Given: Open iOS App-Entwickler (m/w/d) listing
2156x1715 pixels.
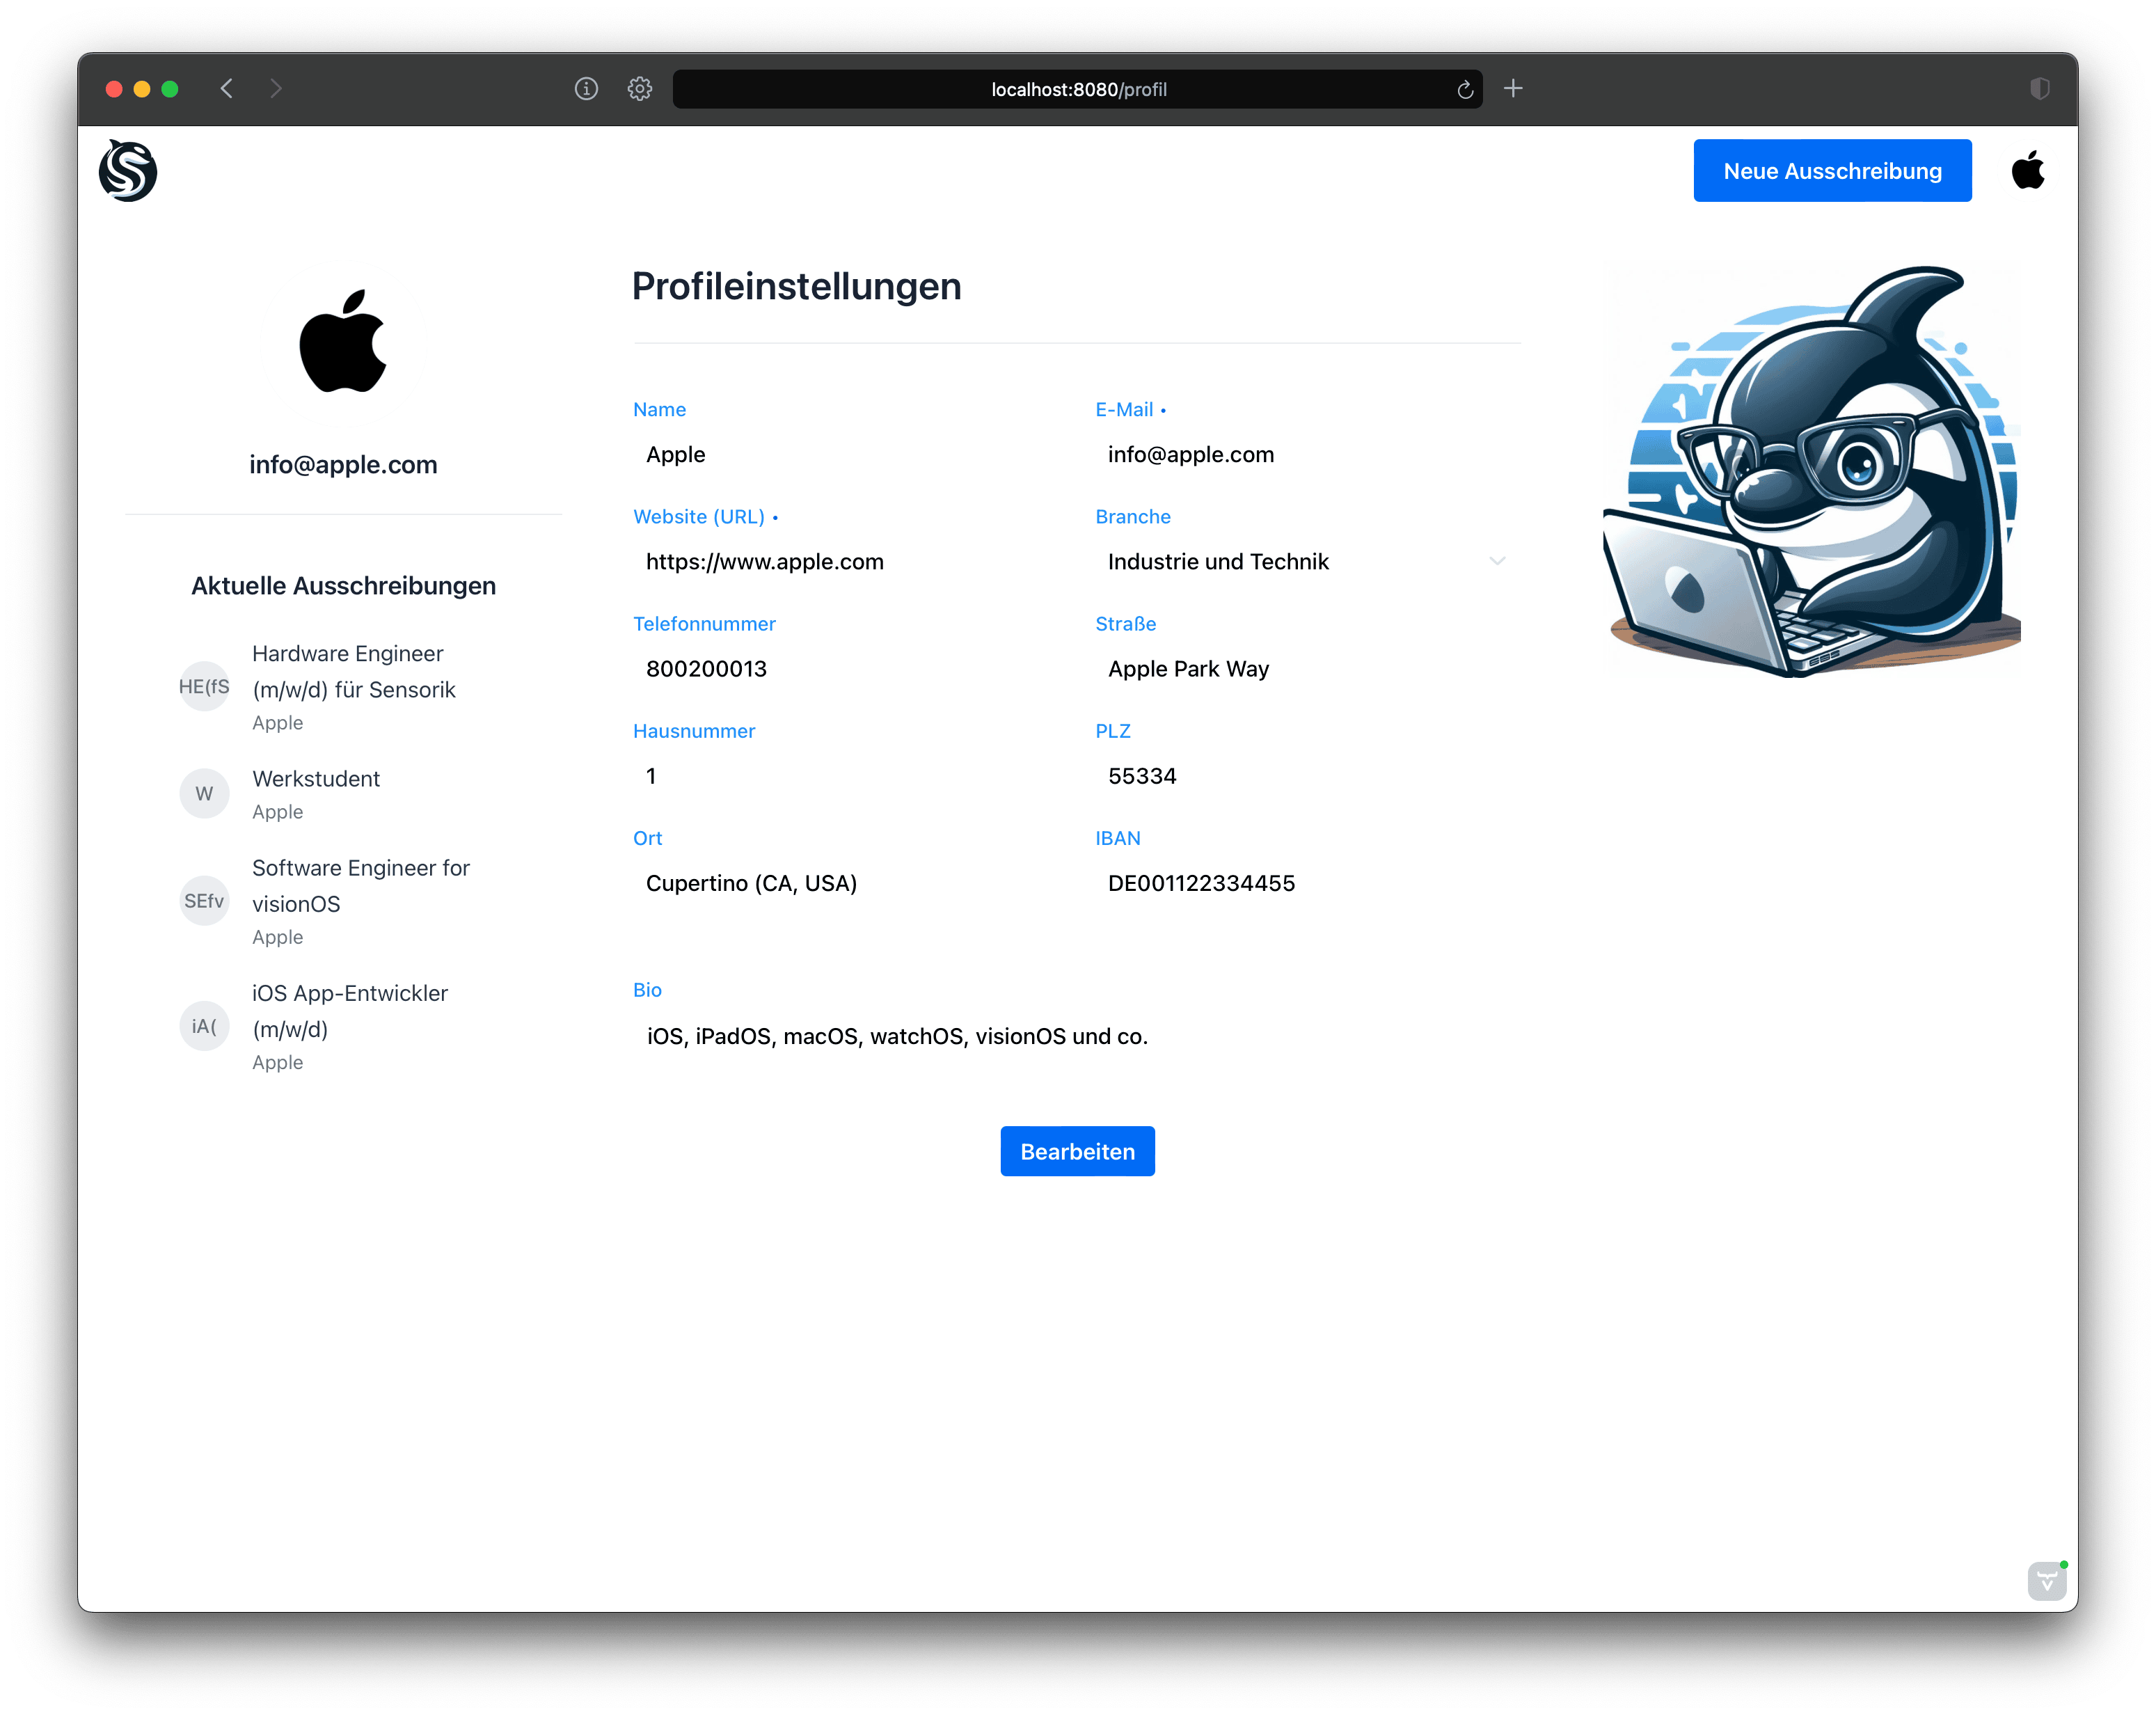Looking at the screenshot, I should (x=349, y=1011).
